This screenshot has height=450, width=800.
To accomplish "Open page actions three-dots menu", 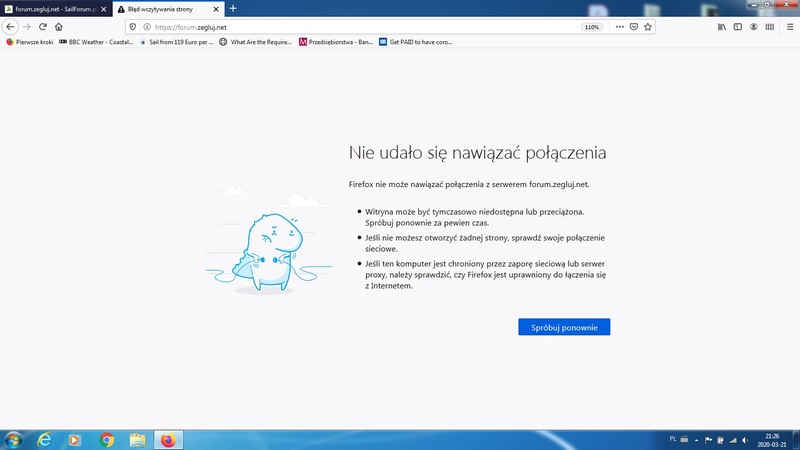I will tap(619, 26).
